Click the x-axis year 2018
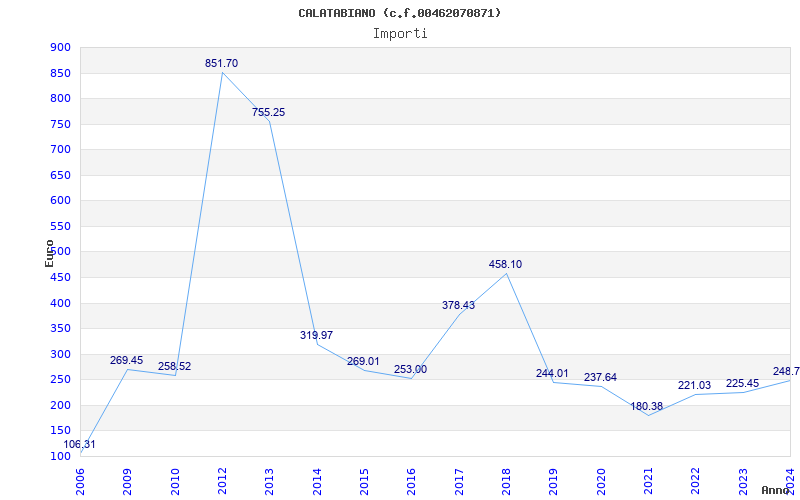This screenshot has height=500, width=800. click(x=506, y=482)
